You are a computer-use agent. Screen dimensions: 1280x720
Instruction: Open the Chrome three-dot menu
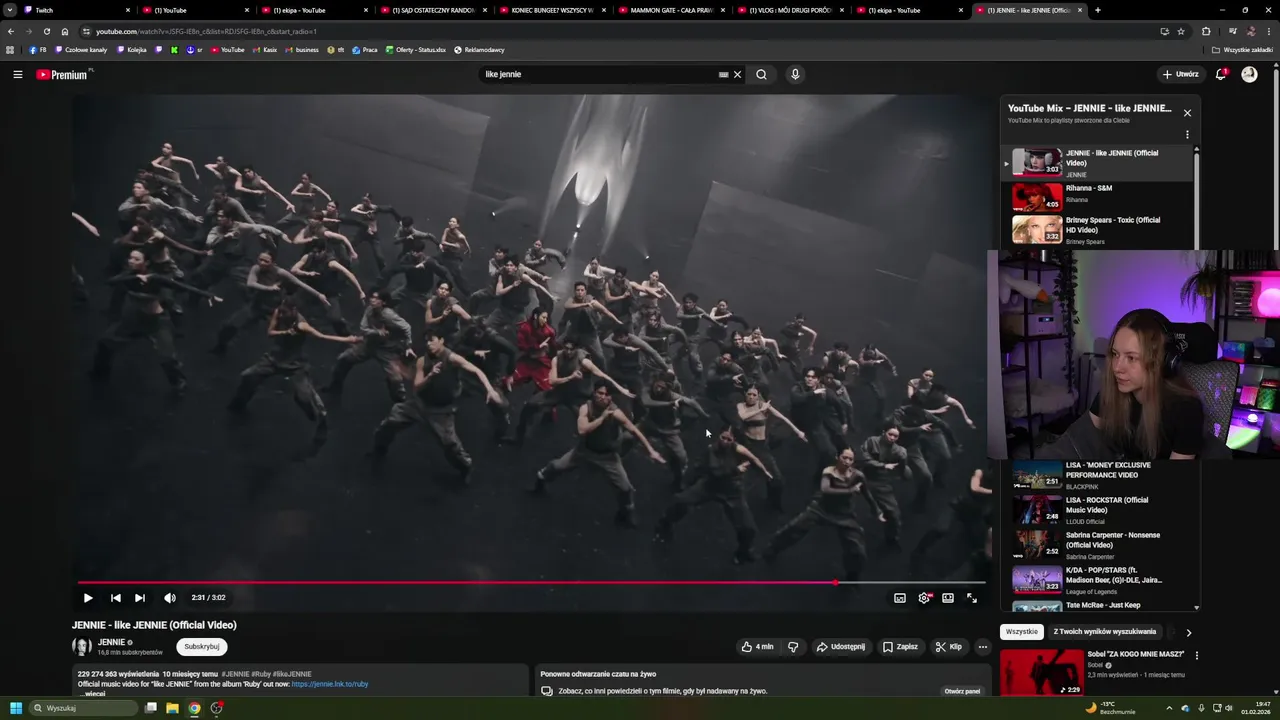1269,31
